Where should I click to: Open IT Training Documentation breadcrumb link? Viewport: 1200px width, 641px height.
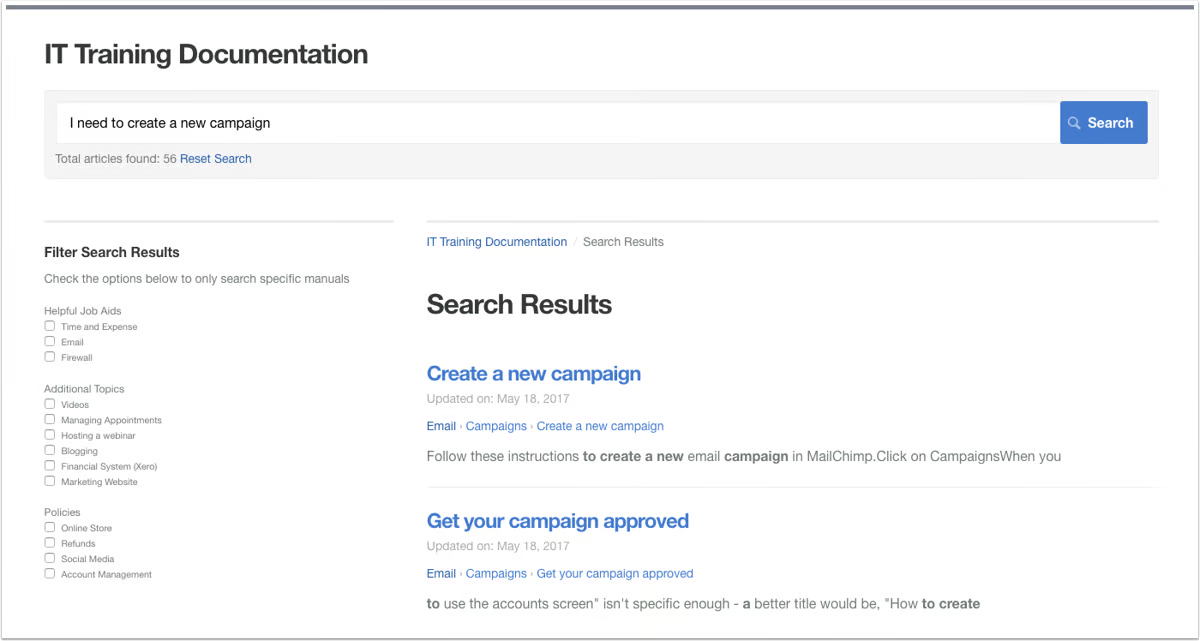(x=497, y=242)
